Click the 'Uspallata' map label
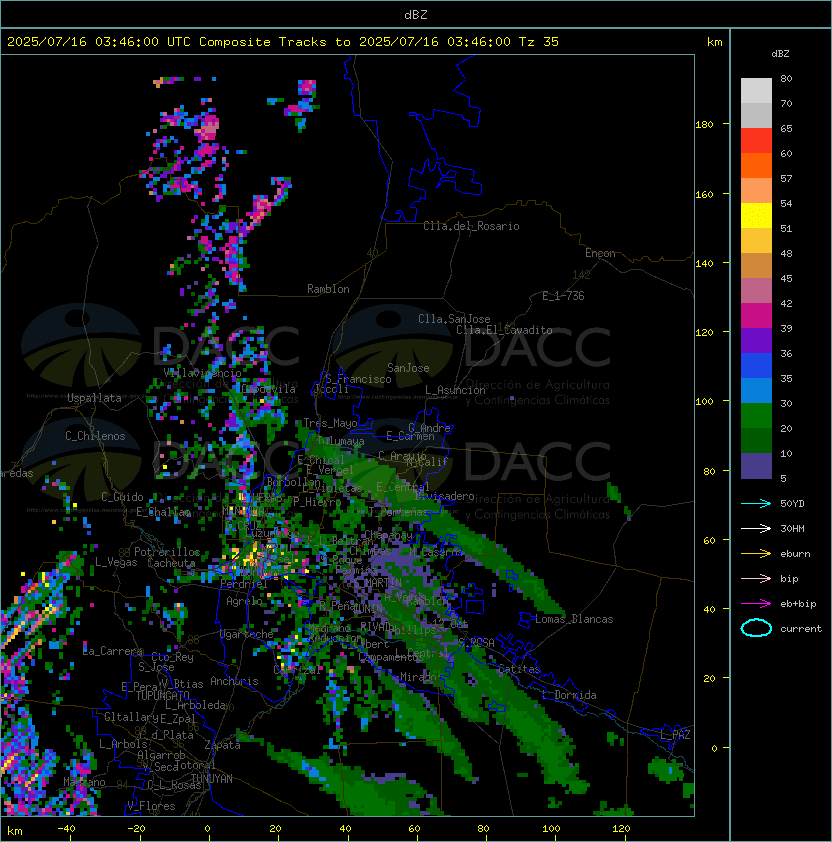Viewport: 832px width, 842px height. [94, 398]
